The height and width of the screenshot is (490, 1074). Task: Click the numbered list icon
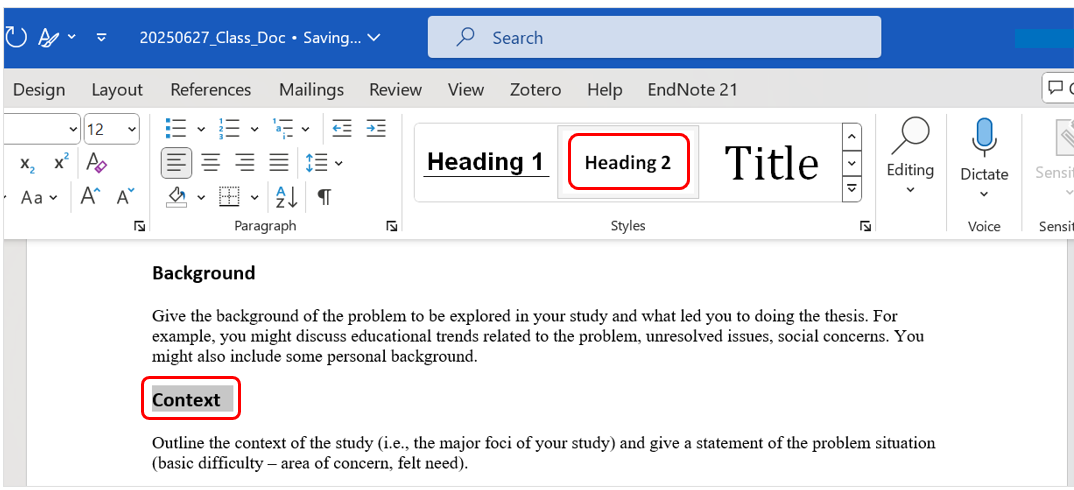coord(229,129)
